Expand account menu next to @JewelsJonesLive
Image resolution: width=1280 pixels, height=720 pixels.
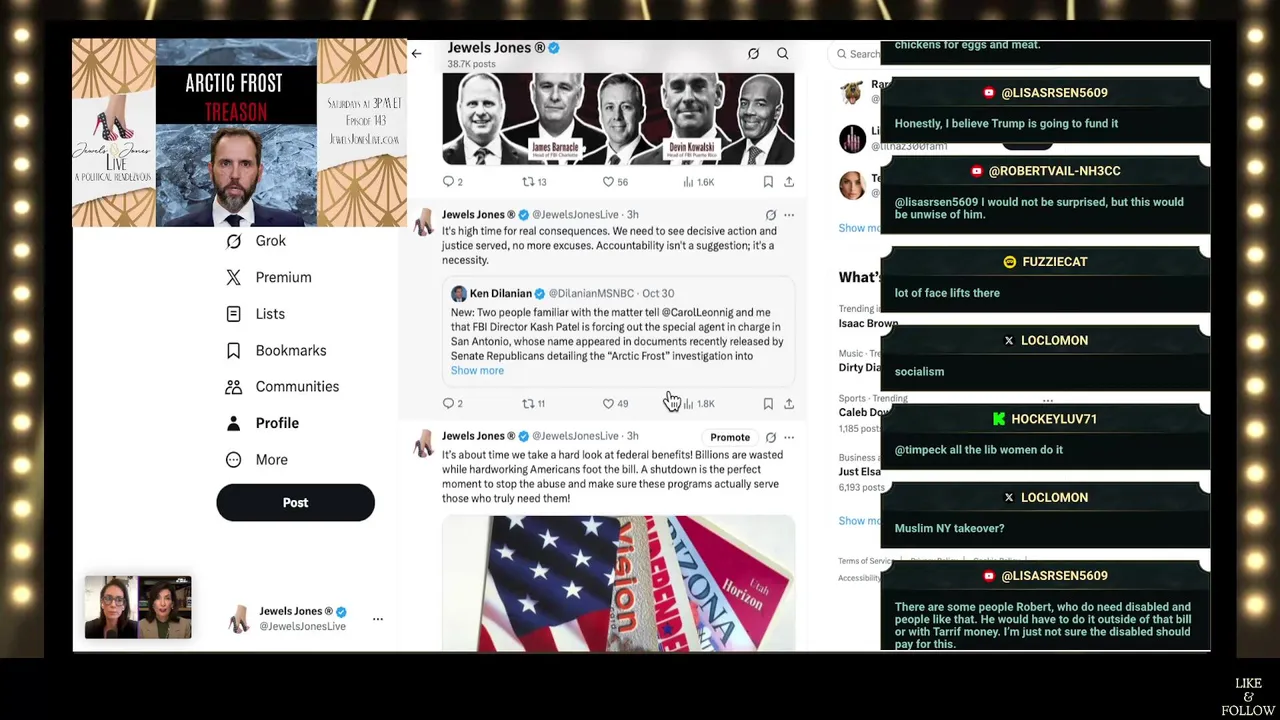tap(378, 619)
